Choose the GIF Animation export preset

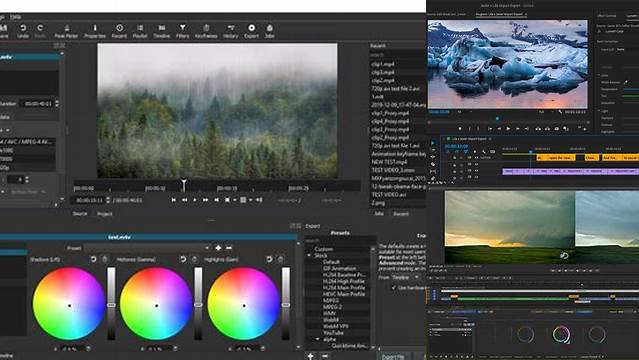(339, 269)
